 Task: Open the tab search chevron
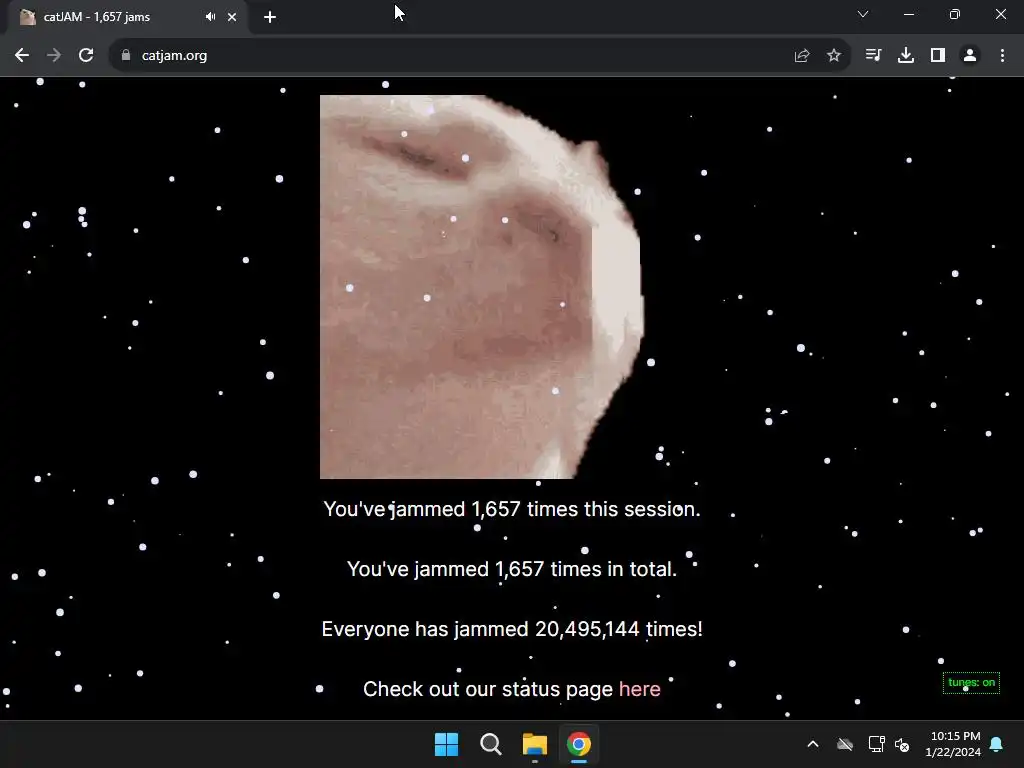(863, 14)
